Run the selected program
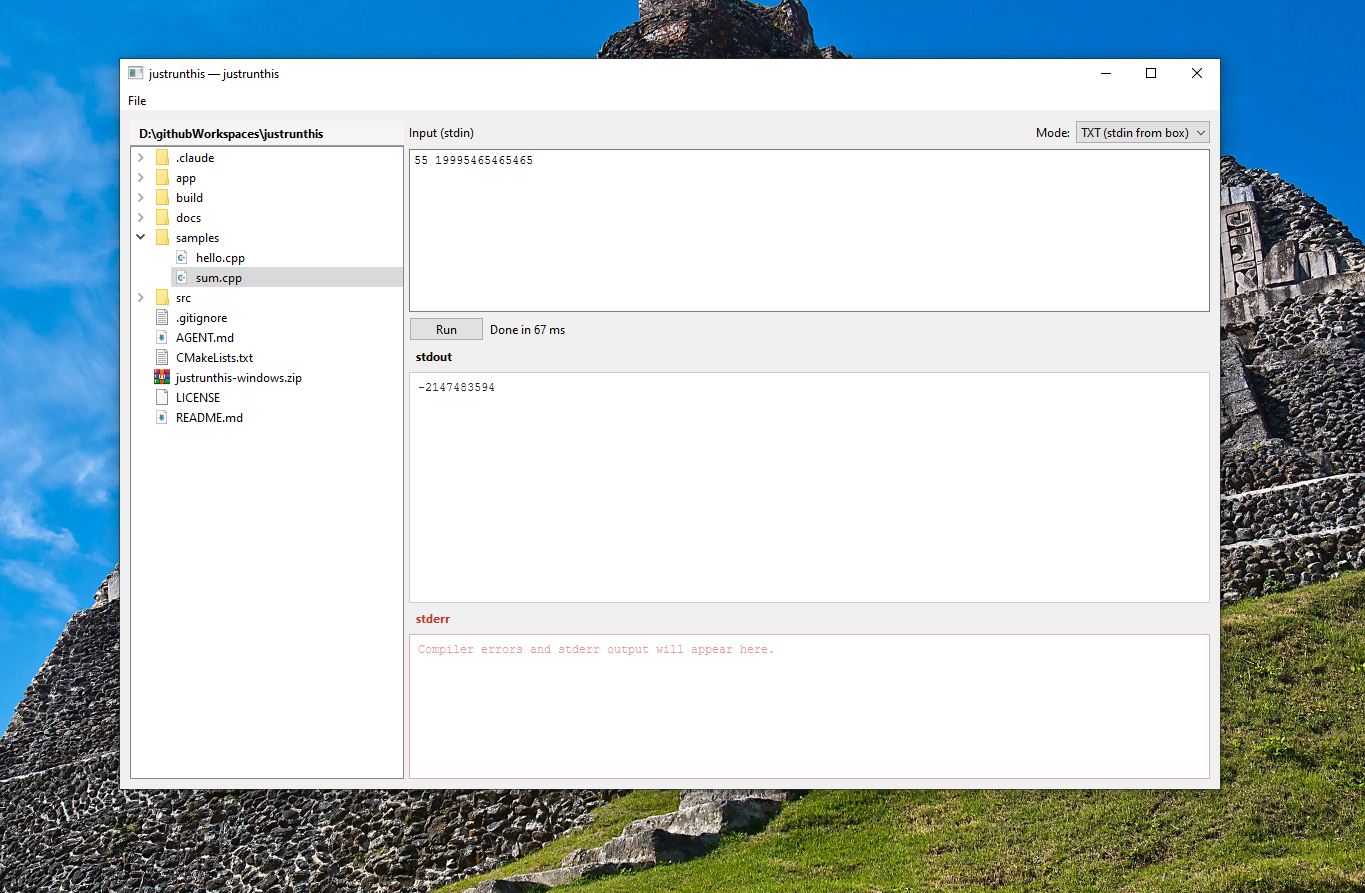Viewport: 1365px width, 893px height. (x=446, y=329)
